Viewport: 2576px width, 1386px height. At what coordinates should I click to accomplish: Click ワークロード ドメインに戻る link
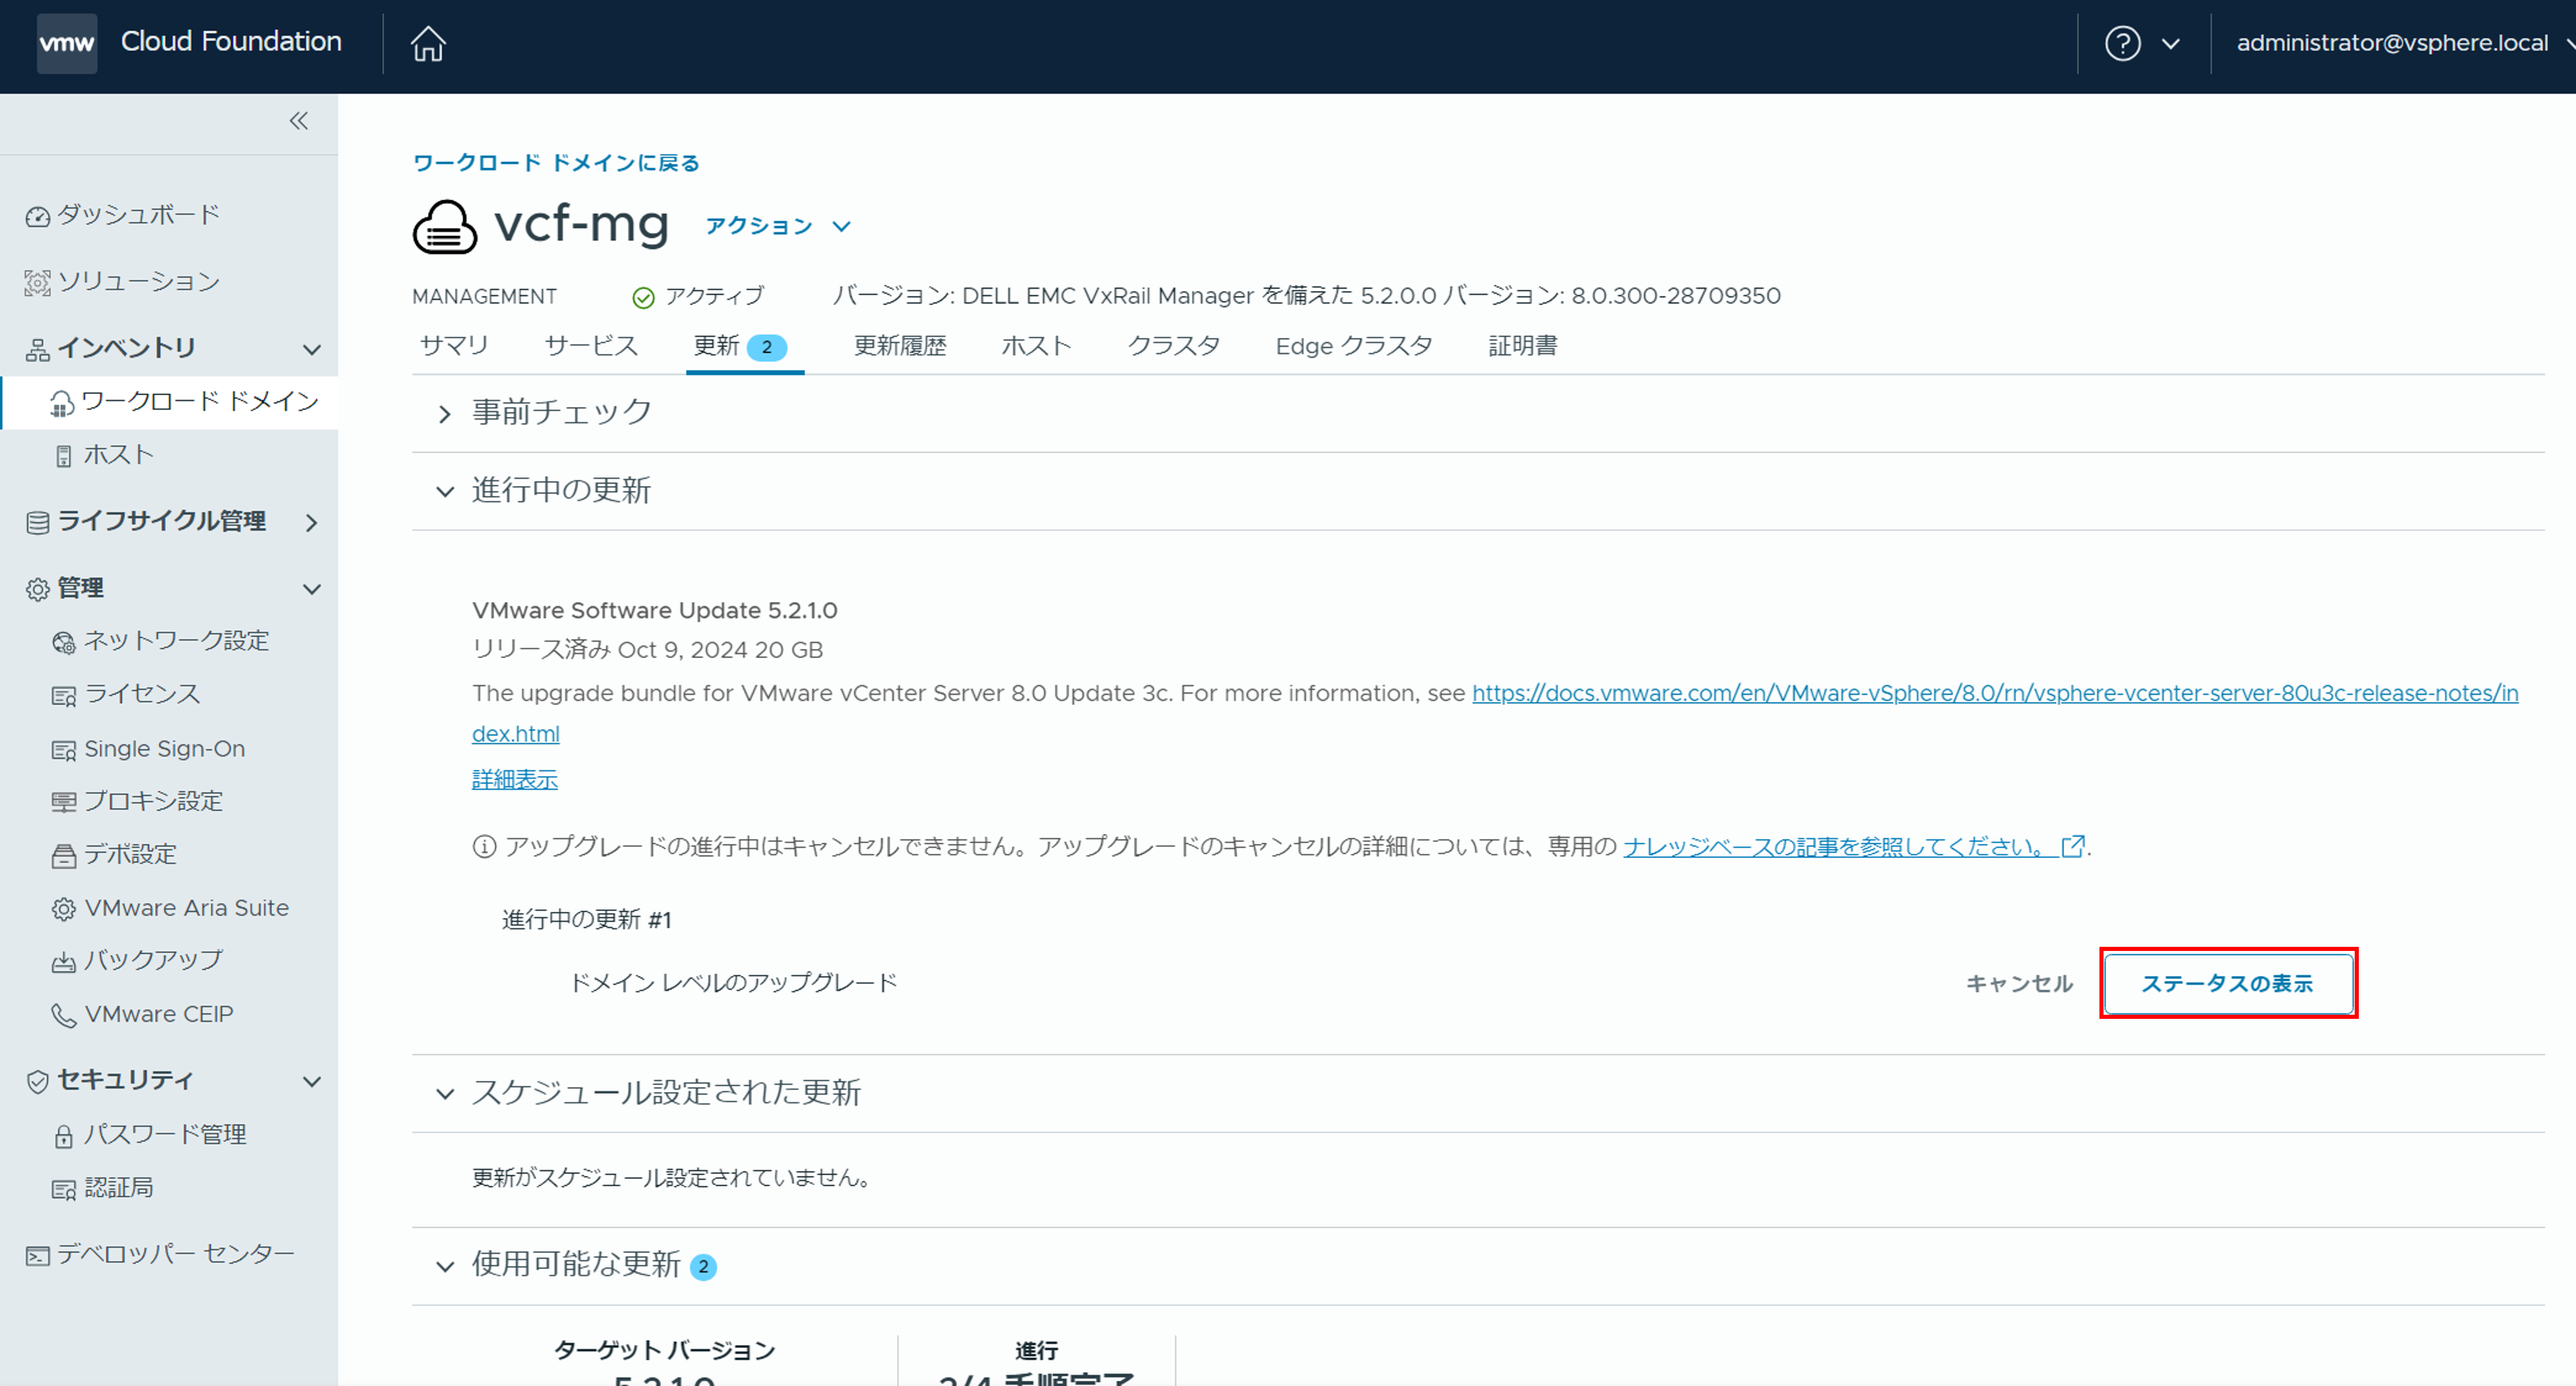click(556, 163)
